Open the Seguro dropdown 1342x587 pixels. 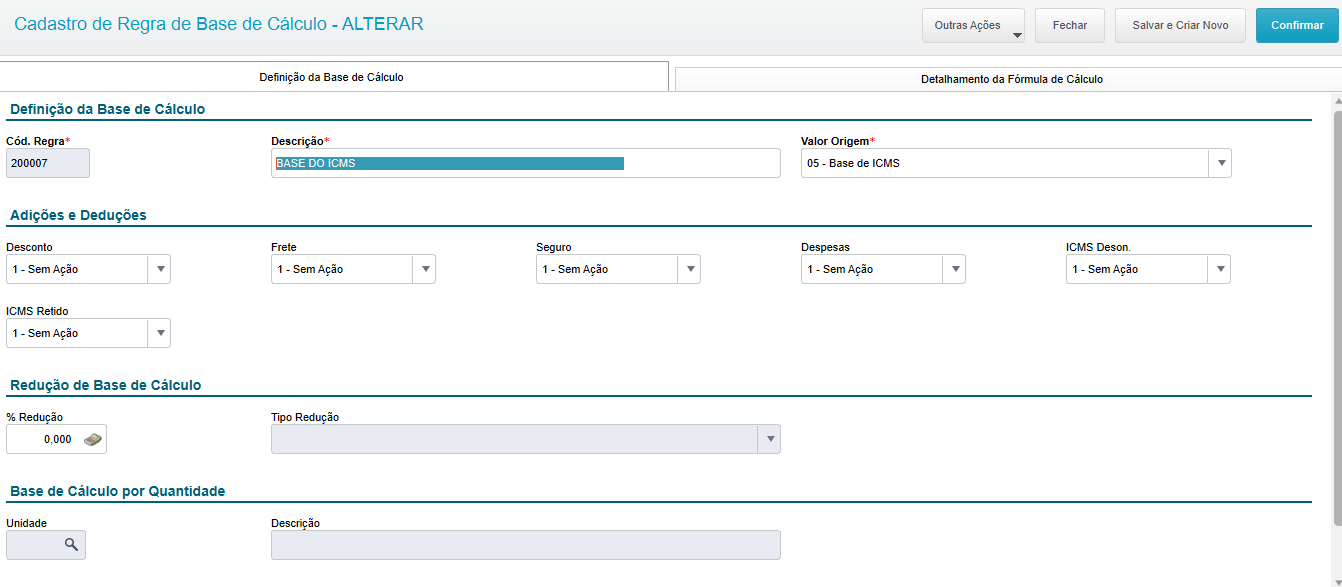(x=689, y=269)
